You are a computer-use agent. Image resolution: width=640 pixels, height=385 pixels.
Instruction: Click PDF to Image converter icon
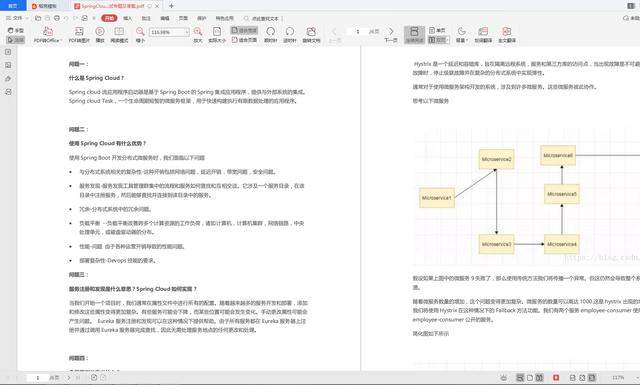pos(79,35)
